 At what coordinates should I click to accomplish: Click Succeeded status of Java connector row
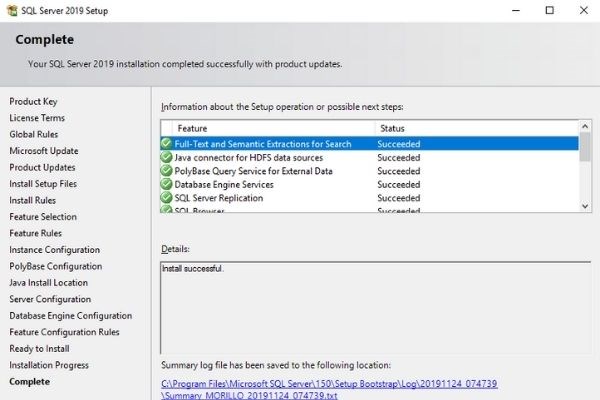pyautogui.click(x=399, y=157)
